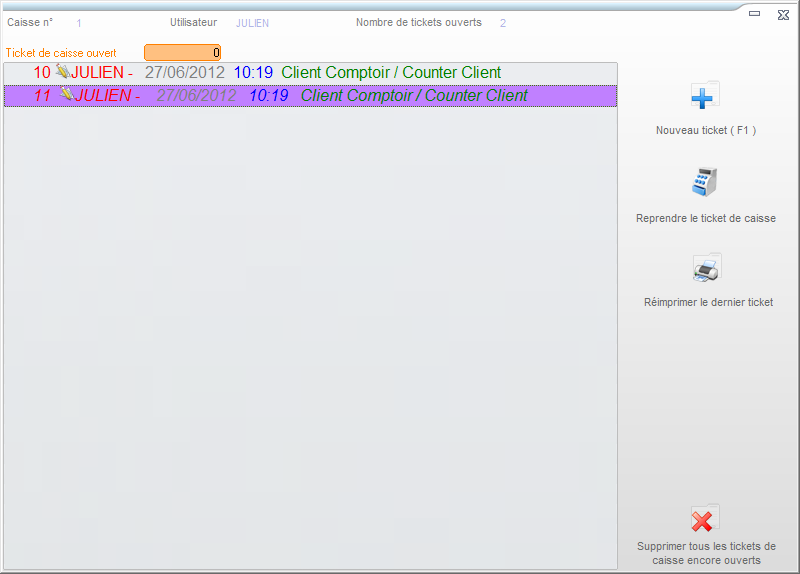
Task: Click the 27/06/2012 date on ticket 10
Action: click(x=185, y=73)
